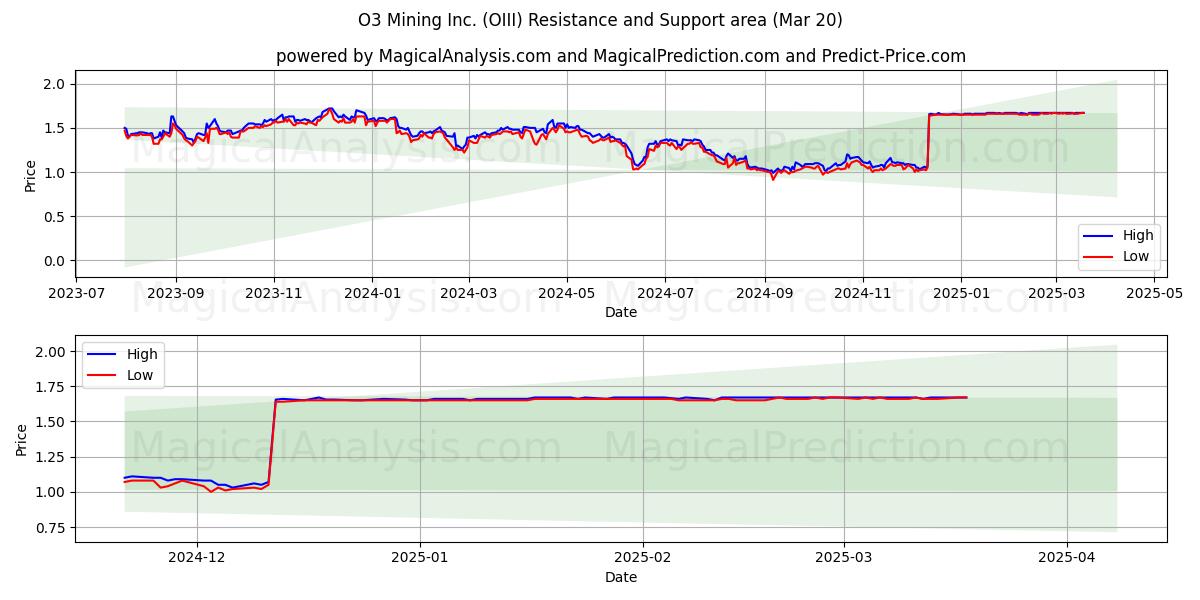Click the '2.00' y-axis tick on bottom chart

coord(52,352)
